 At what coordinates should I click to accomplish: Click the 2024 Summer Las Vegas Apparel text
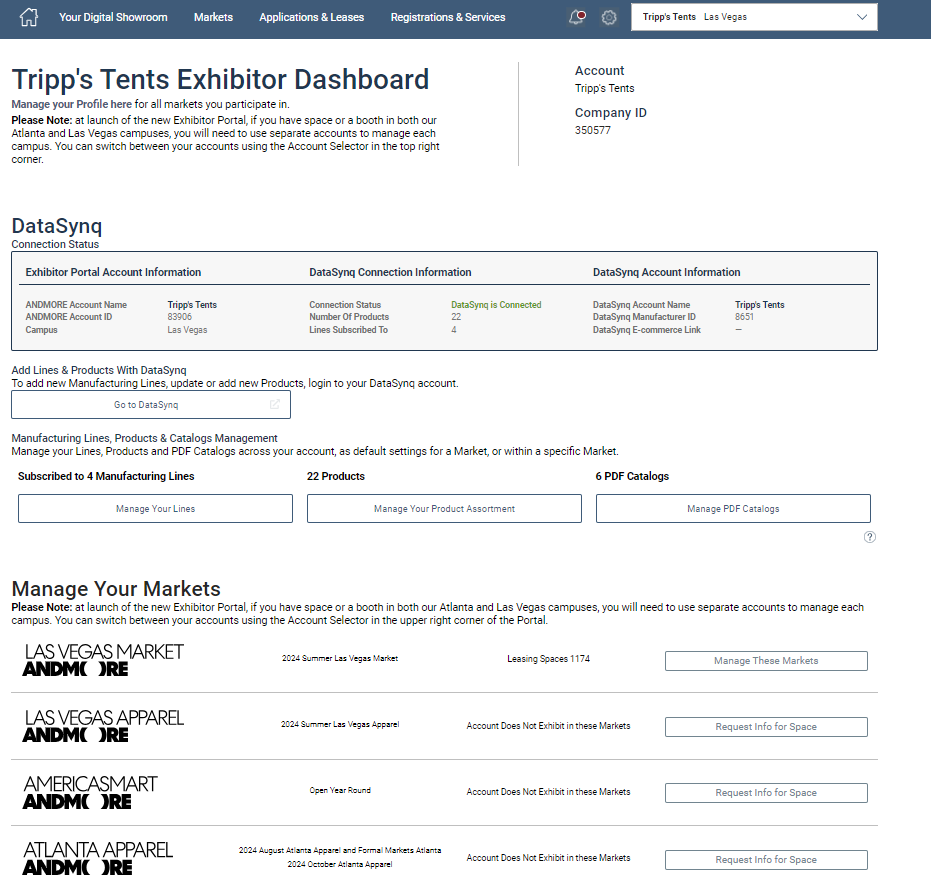[x=340, y=724]
